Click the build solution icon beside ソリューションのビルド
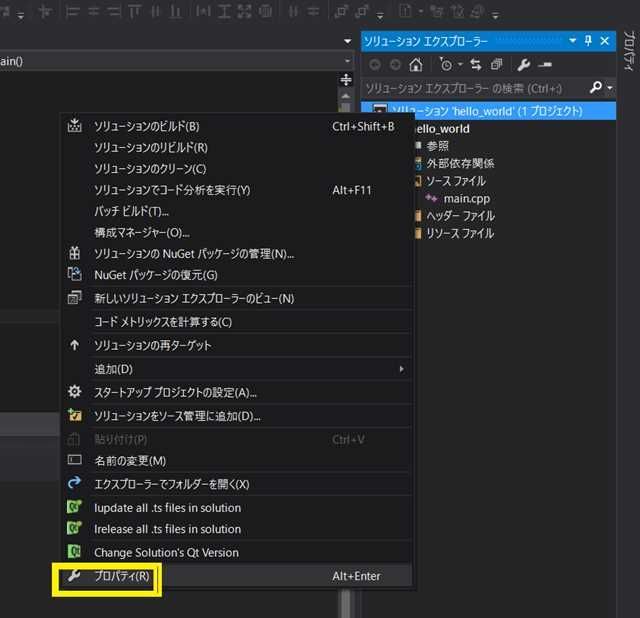640x618 pixels. [x=74, y=126]
